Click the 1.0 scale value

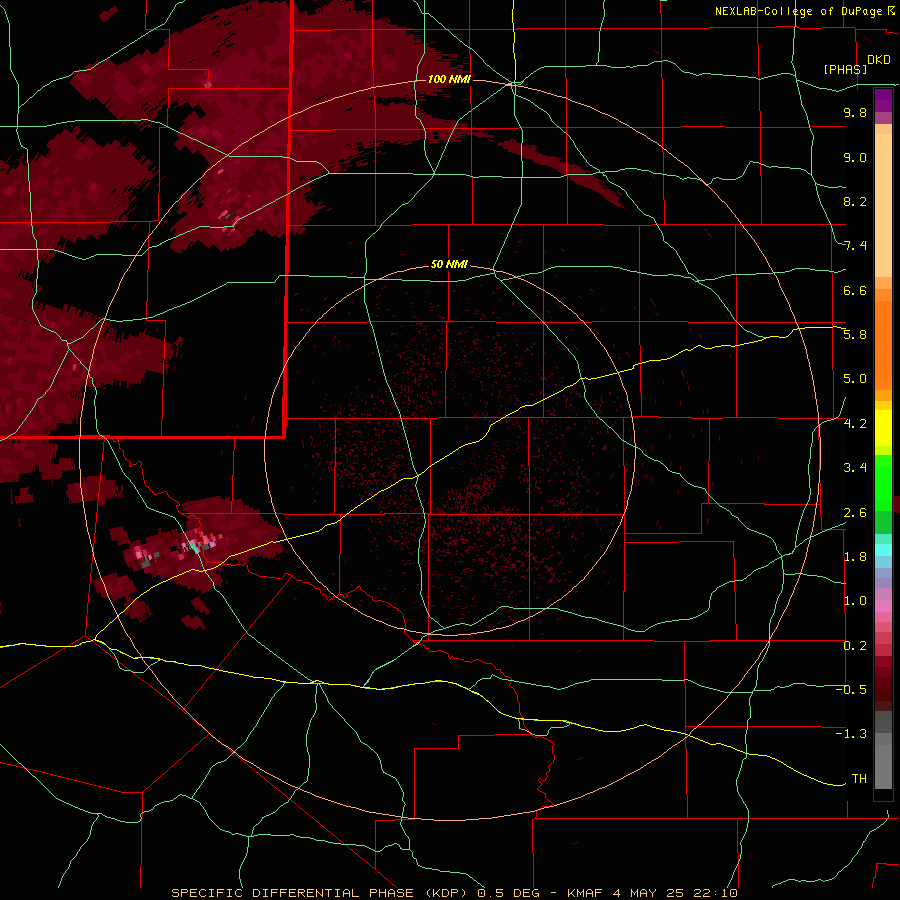click(x=855, y=601)
